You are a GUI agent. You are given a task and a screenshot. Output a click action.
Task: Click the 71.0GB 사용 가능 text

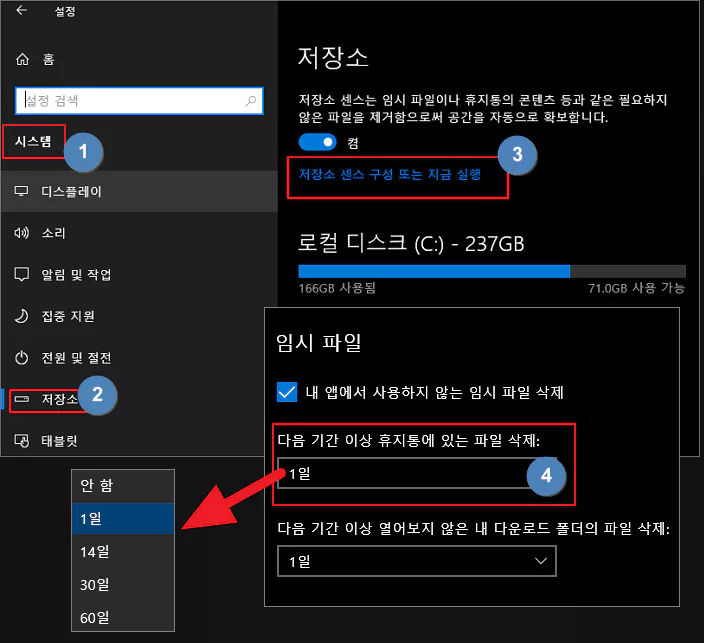click(x=637, y=288)
